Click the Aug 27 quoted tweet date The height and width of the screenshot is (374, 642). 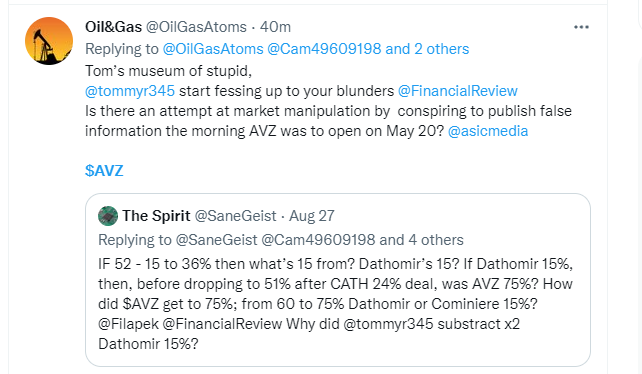pos(312,216)
